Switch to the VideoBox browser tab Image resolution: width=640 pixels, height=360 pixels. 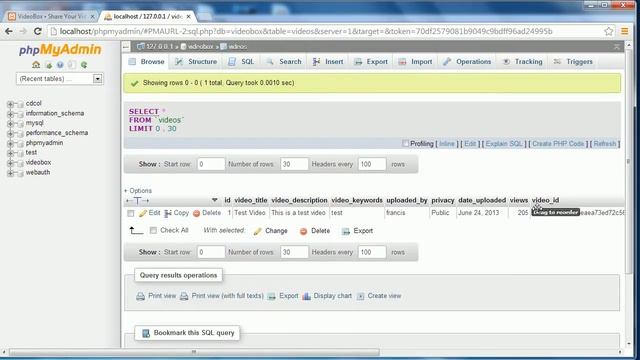coord(51,16)
